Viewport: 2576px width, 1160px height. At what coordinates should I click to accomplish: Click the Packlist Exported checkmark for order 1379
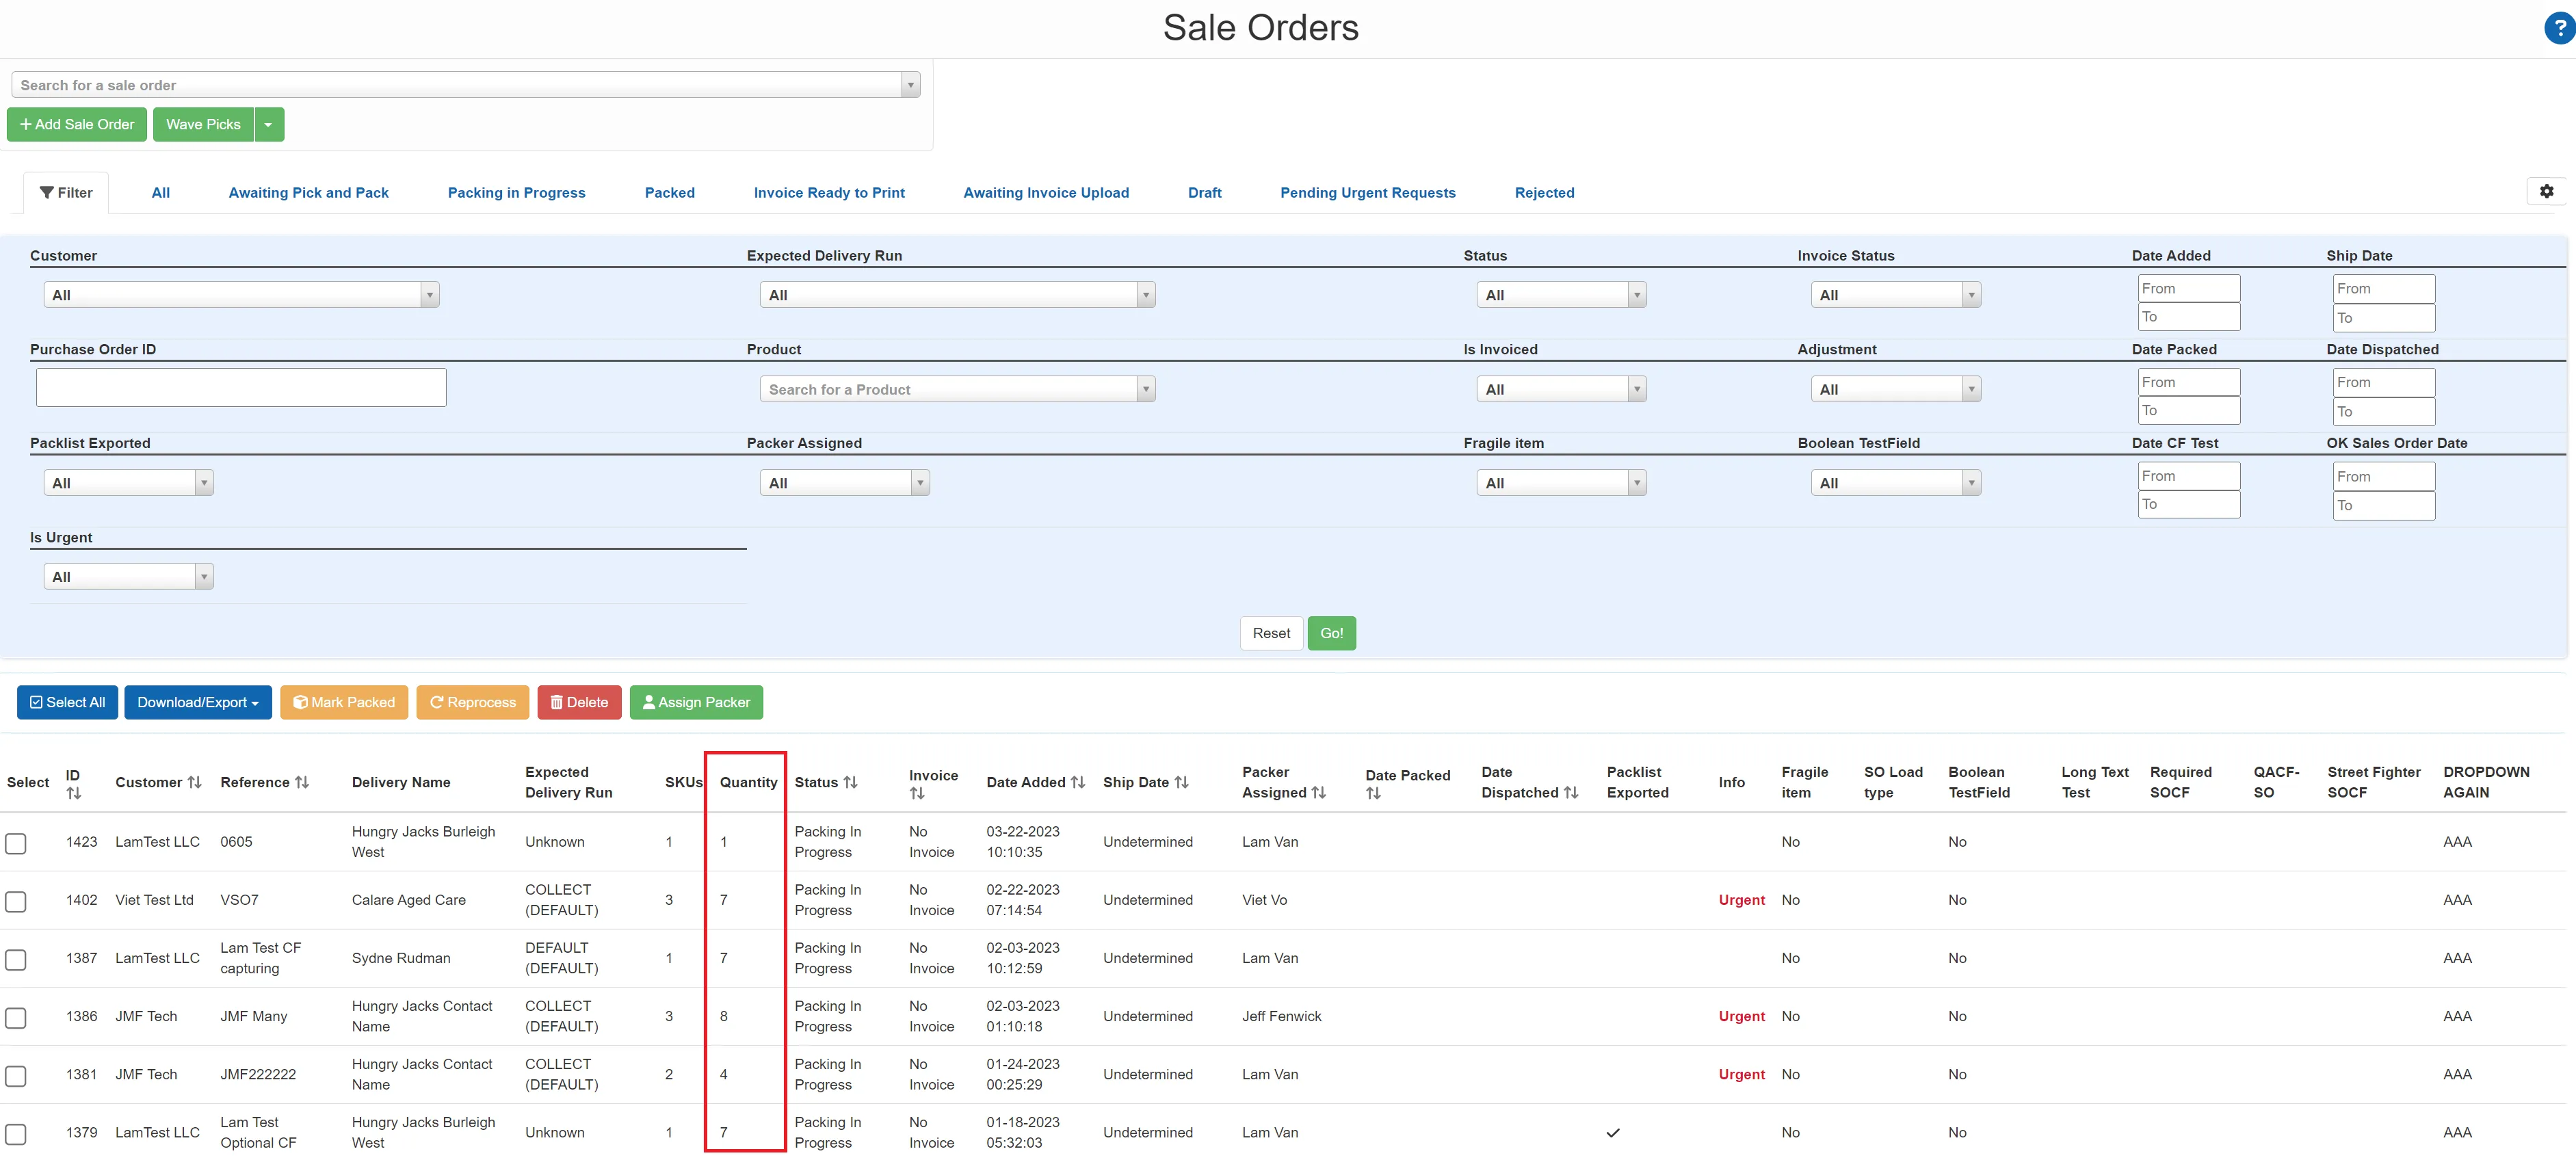[x=1612, y=1133]
